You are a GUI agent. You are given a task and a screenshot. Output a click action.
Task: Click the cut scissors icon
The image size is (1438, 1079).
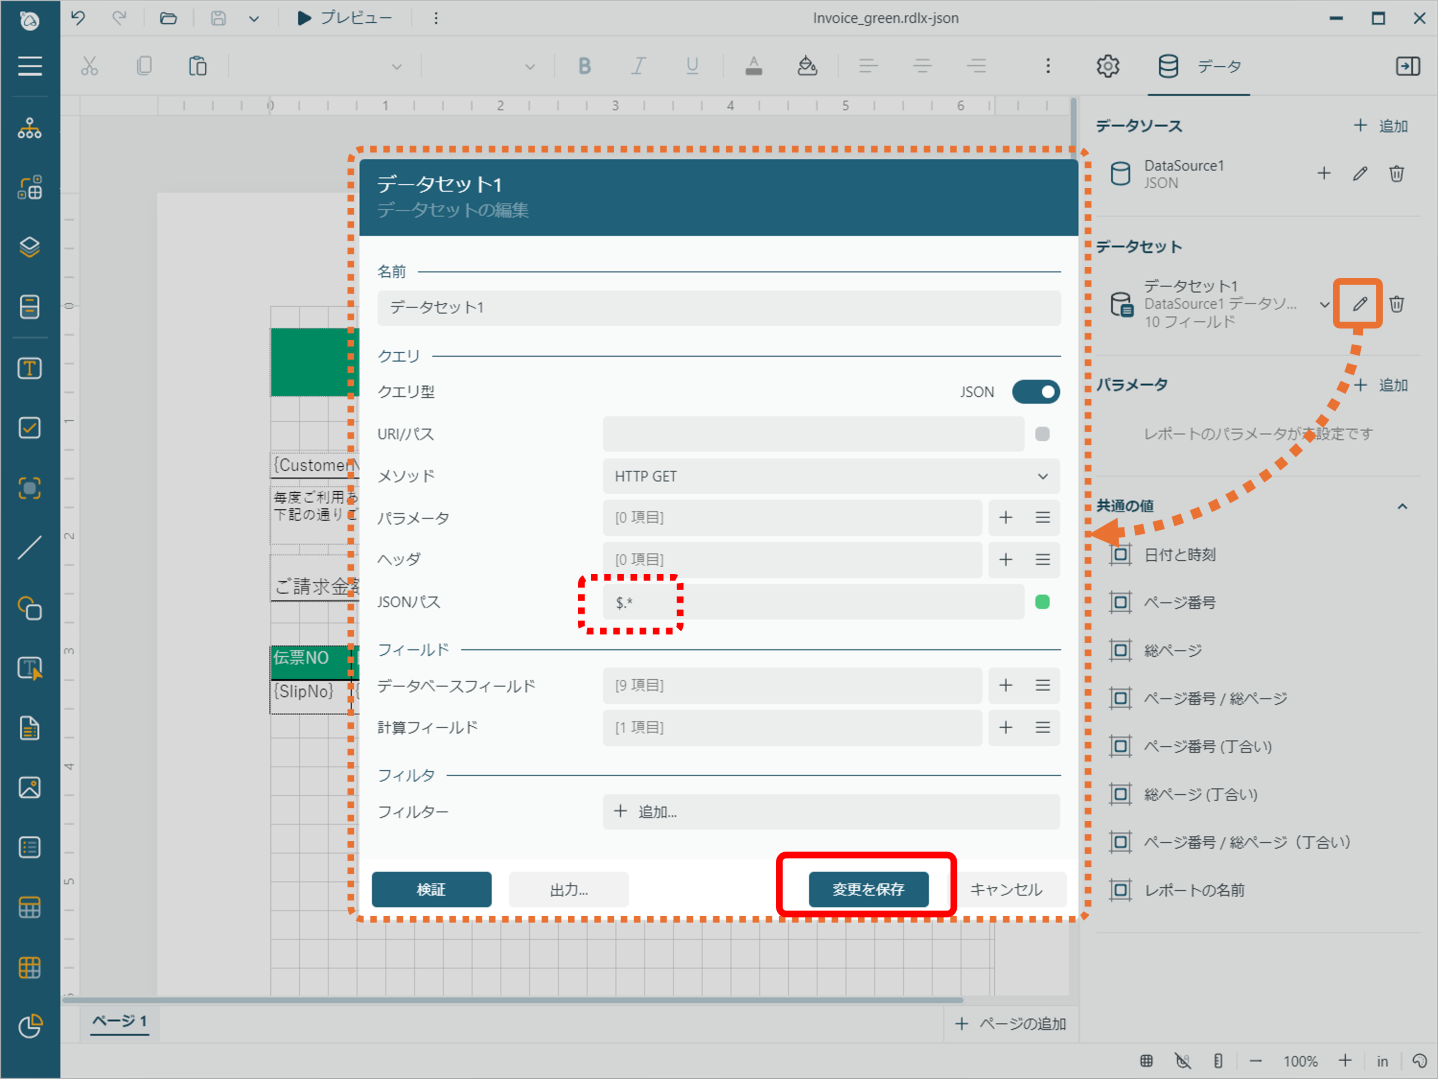[90, 66]
